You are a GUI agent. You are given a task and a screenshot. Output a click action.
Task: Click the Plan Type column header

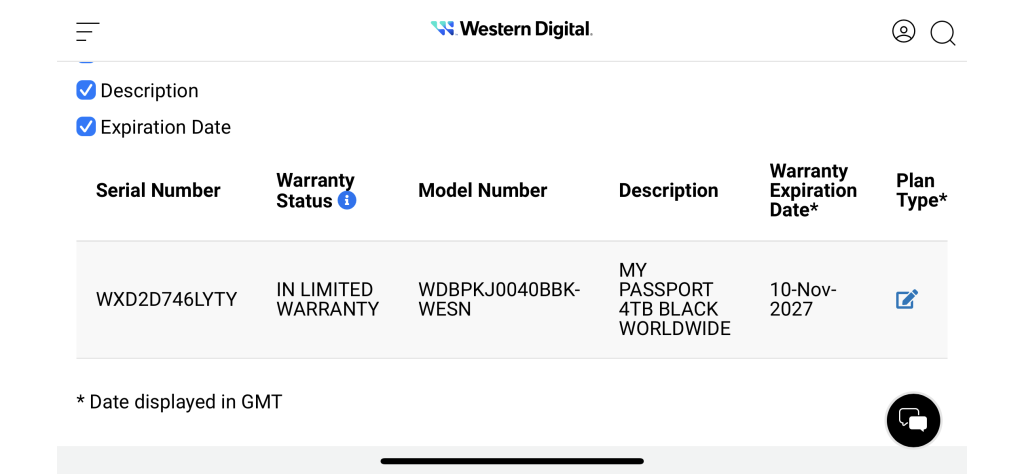tap(921, 191)
